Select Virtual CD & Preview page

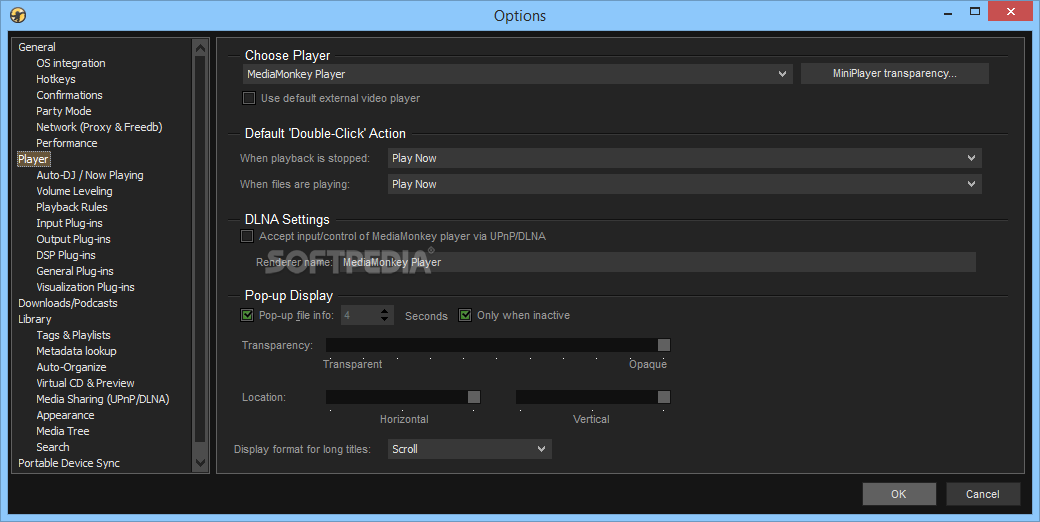pos(86,383)
